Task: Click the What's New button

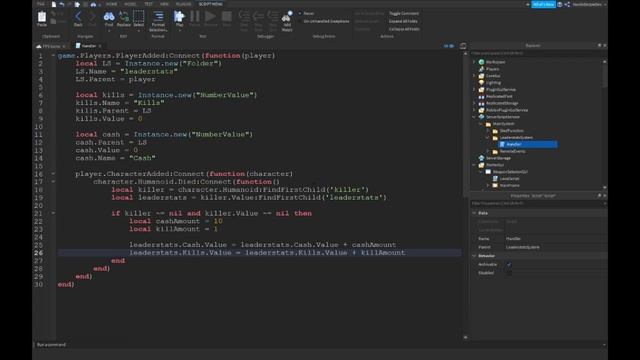Action: (543, 4)
